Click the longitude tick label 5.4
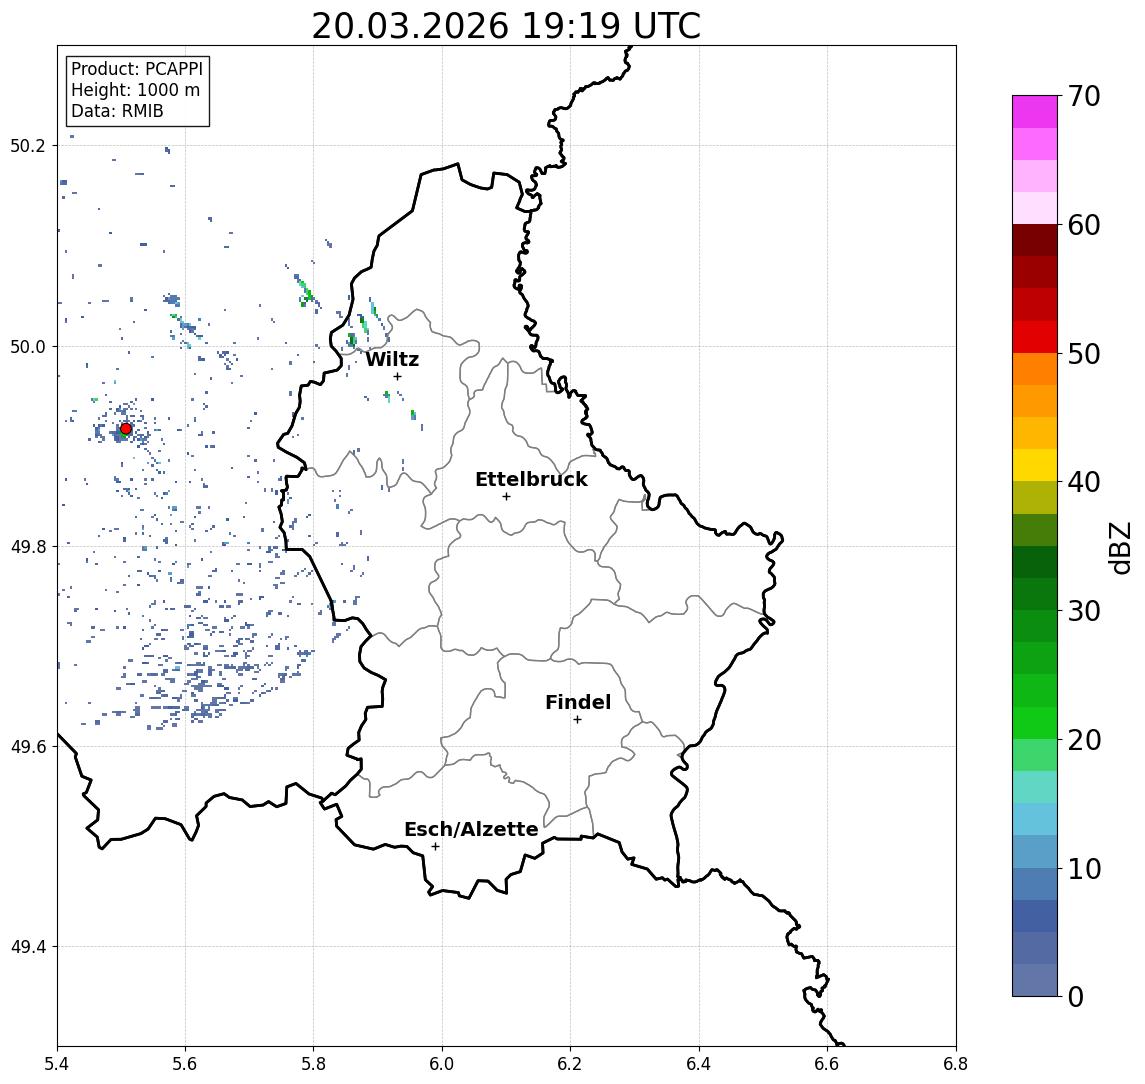Image resolution: width=1145 pixels, height=1084 pixels. pos(57,1063)
